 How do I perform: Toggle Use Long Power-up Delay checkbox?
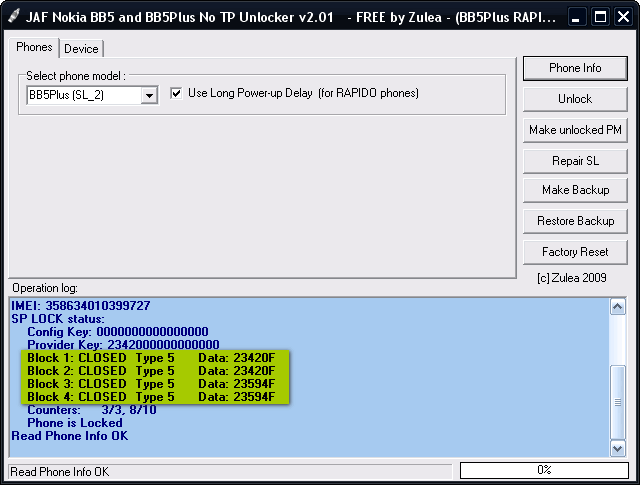(x=176, y=93)
